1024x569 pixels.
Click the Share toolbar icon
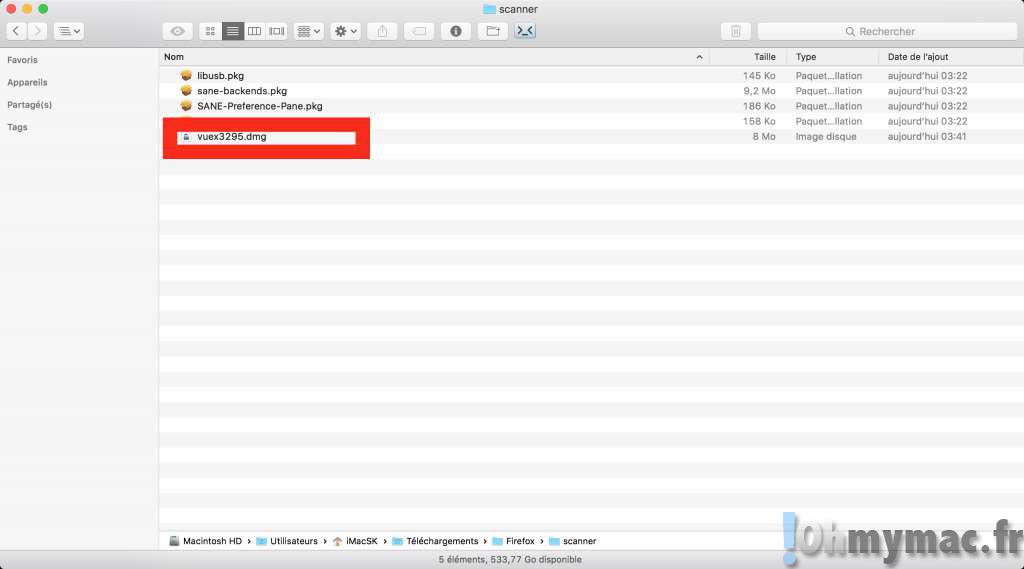pos(383,31)
